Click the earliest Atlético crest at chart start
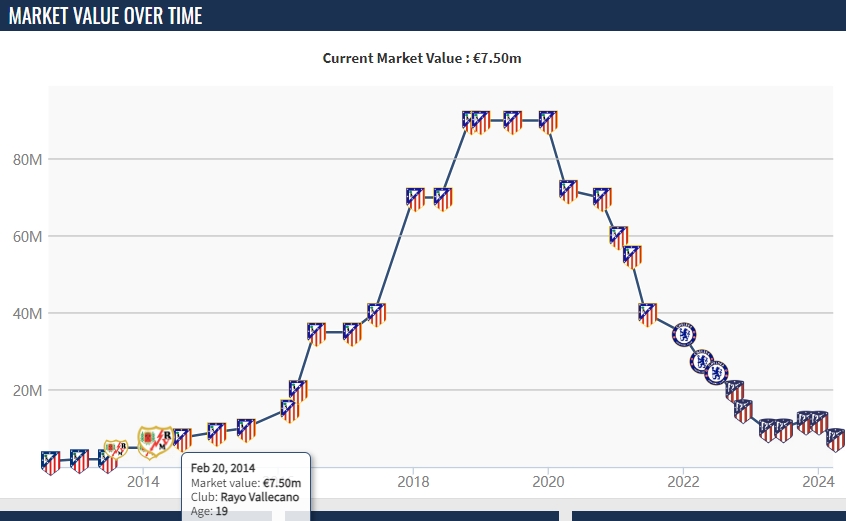Viewport: 846px width, 521px height. (x=51, y=462)
